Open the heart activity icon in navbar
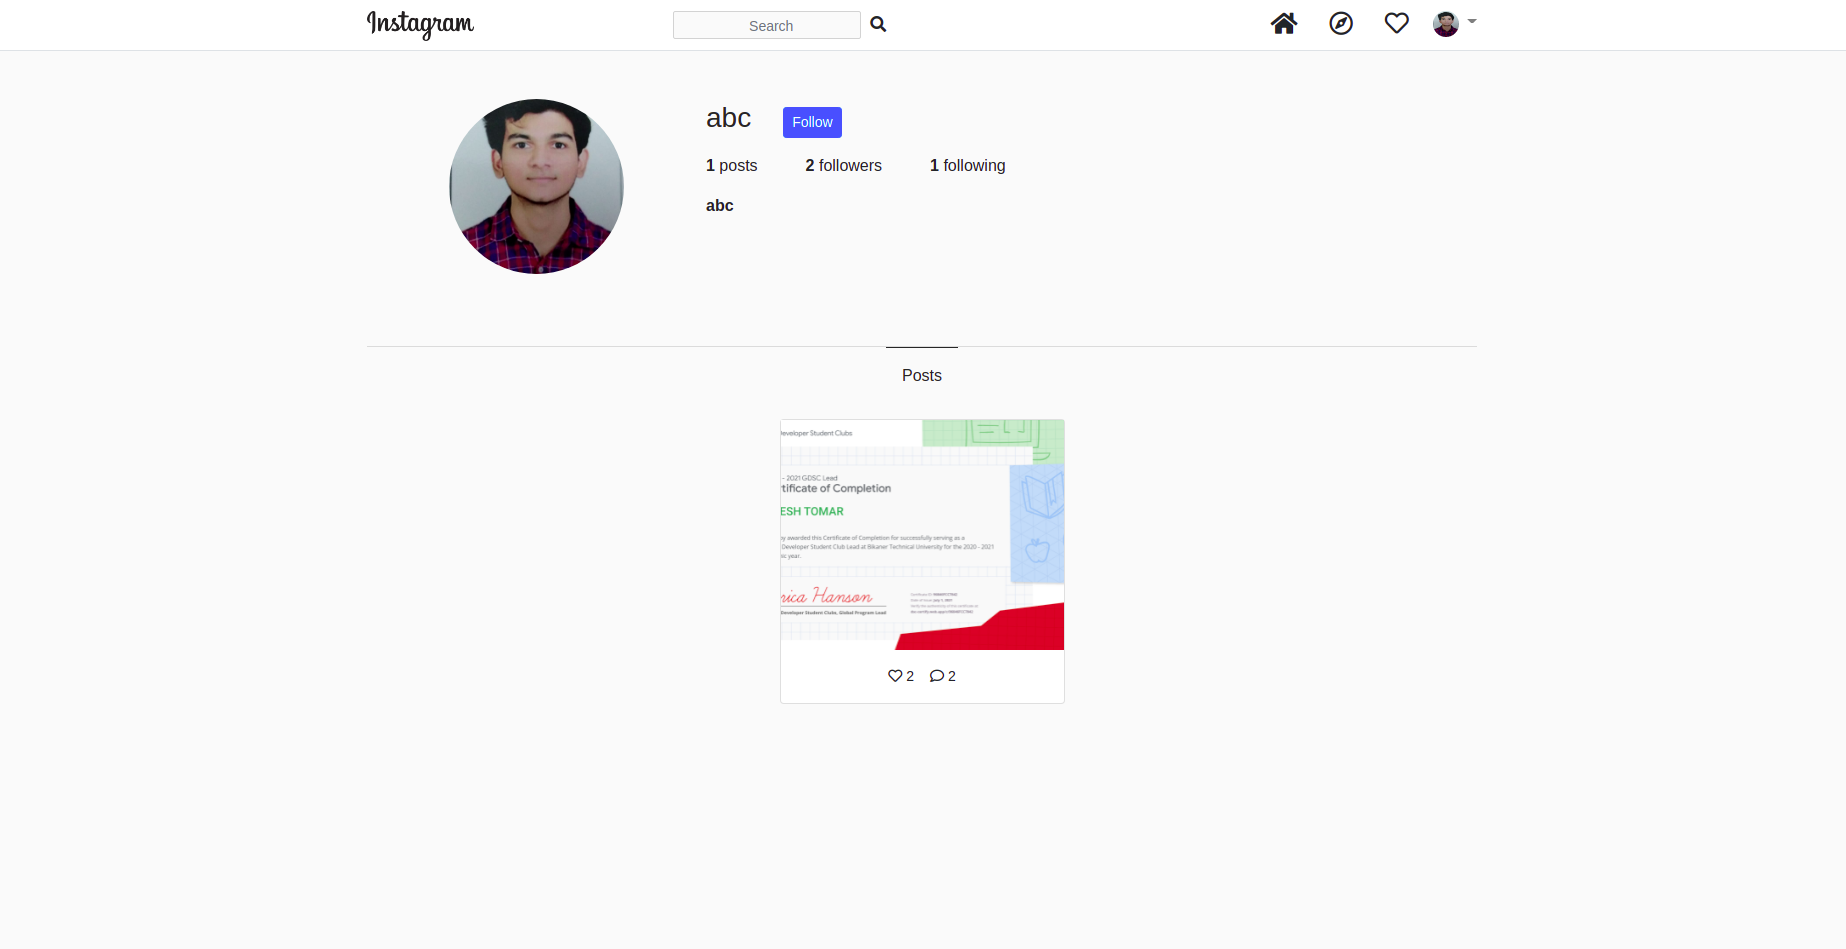The height and width of the screenshot is (949, 1846). click(1396, 24)
